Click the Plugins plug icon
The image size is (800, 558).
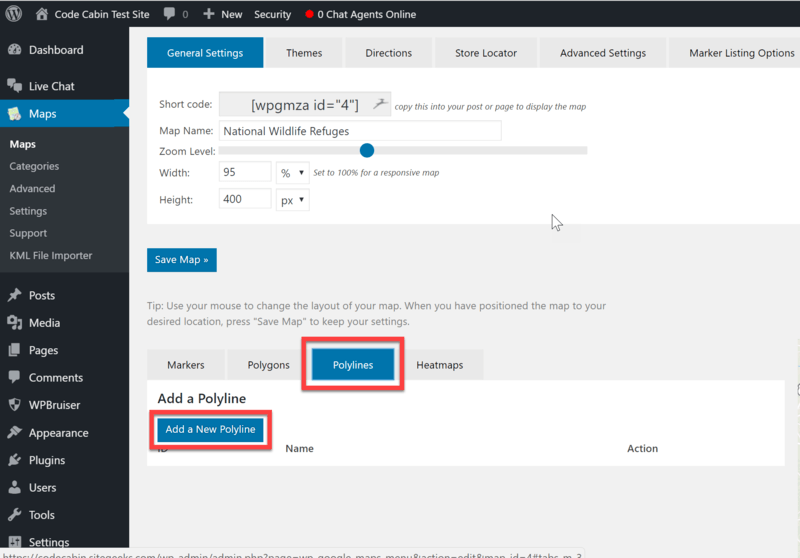[15, 460]
